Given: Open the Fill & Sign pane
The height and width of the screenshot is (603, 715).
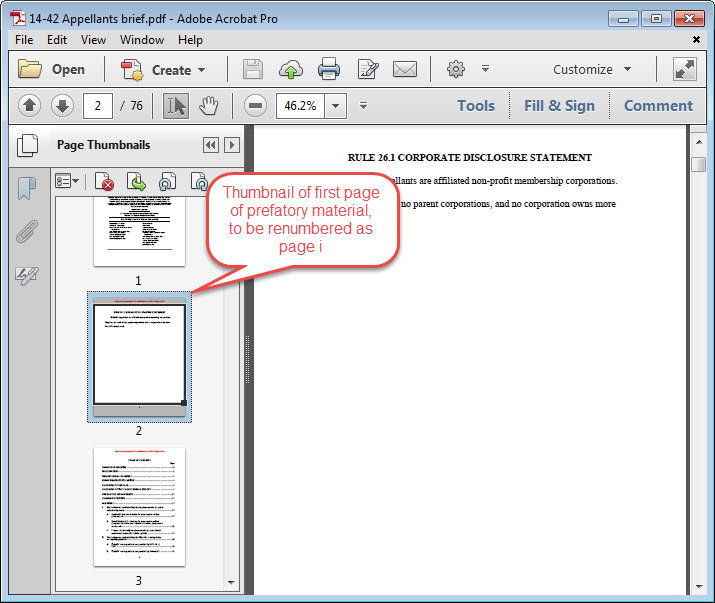Looking at the screenshot, I should tap(559, 105).
